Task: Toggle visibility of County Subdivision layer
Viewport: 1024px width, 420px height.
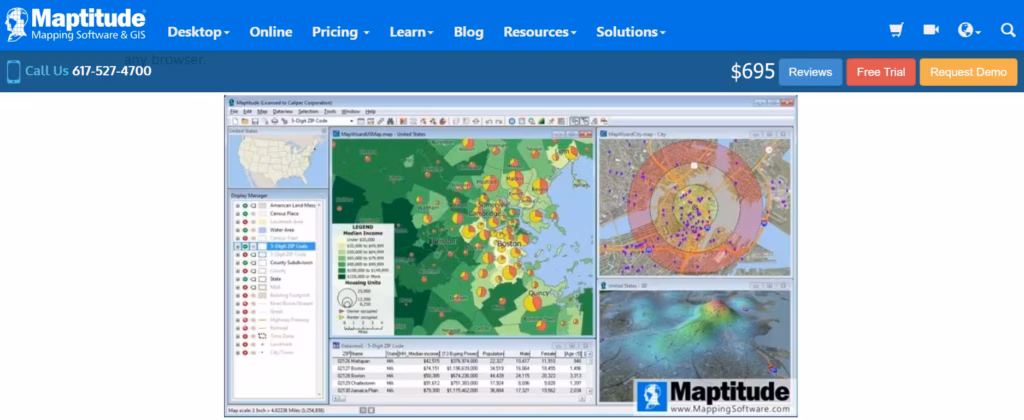Action: pos(245,263)
